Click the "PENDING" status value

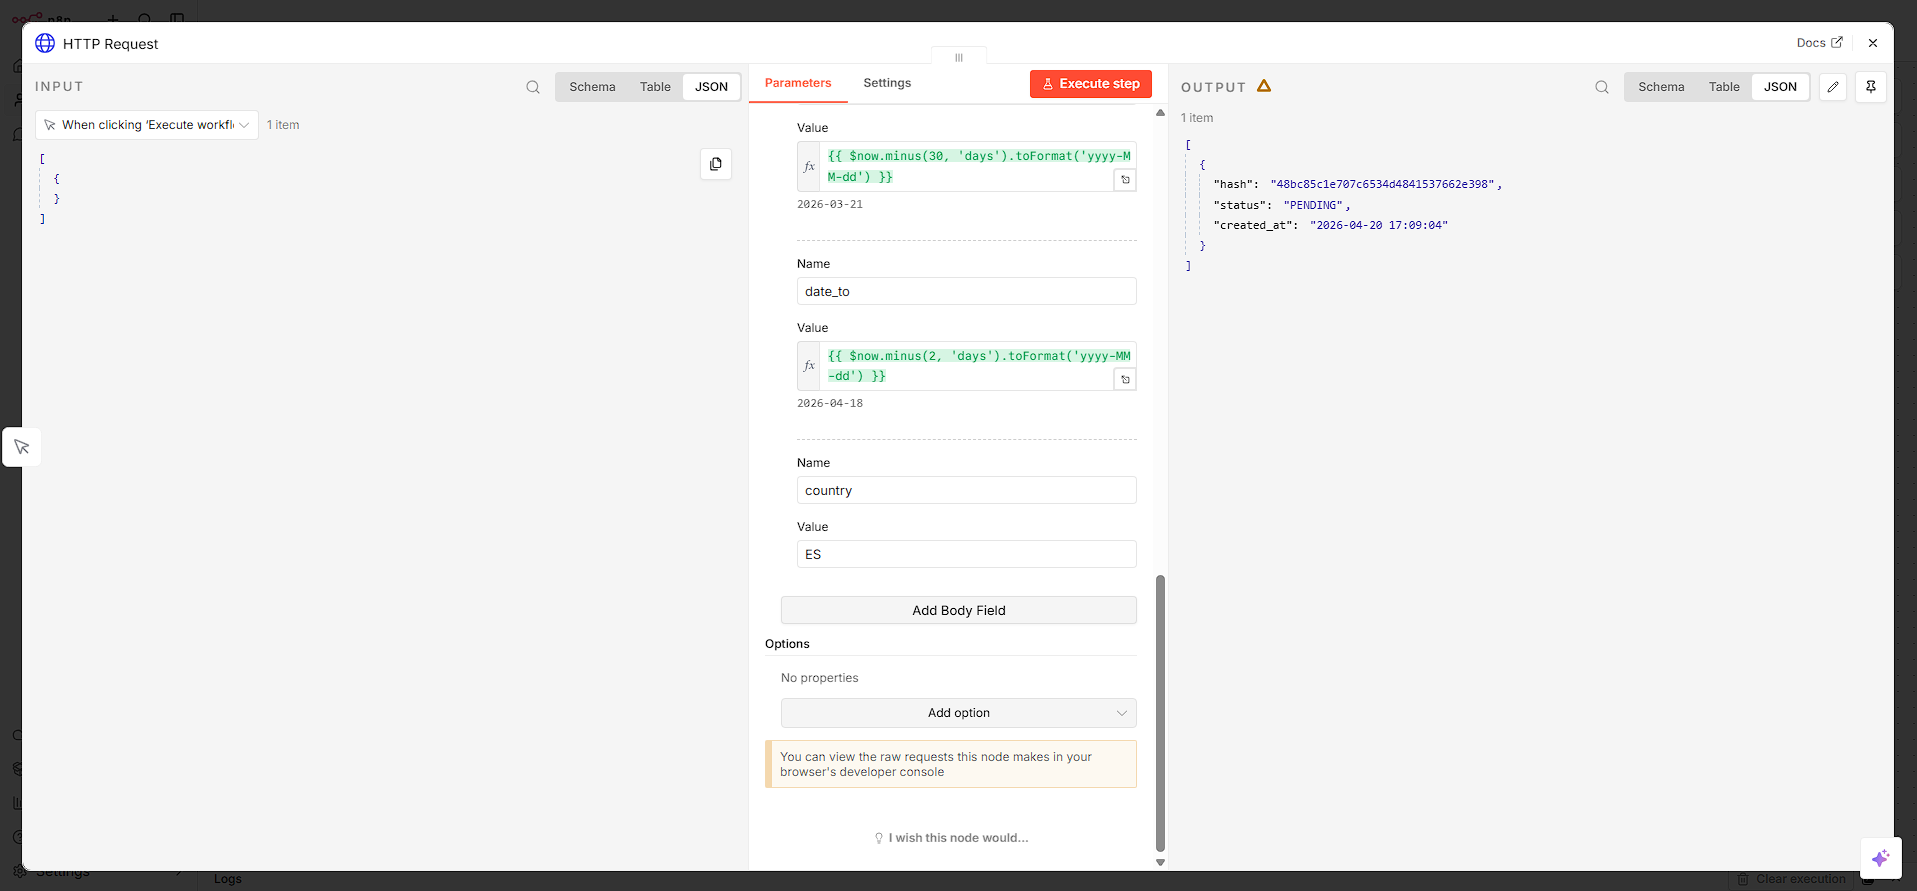coord(1313,205)
